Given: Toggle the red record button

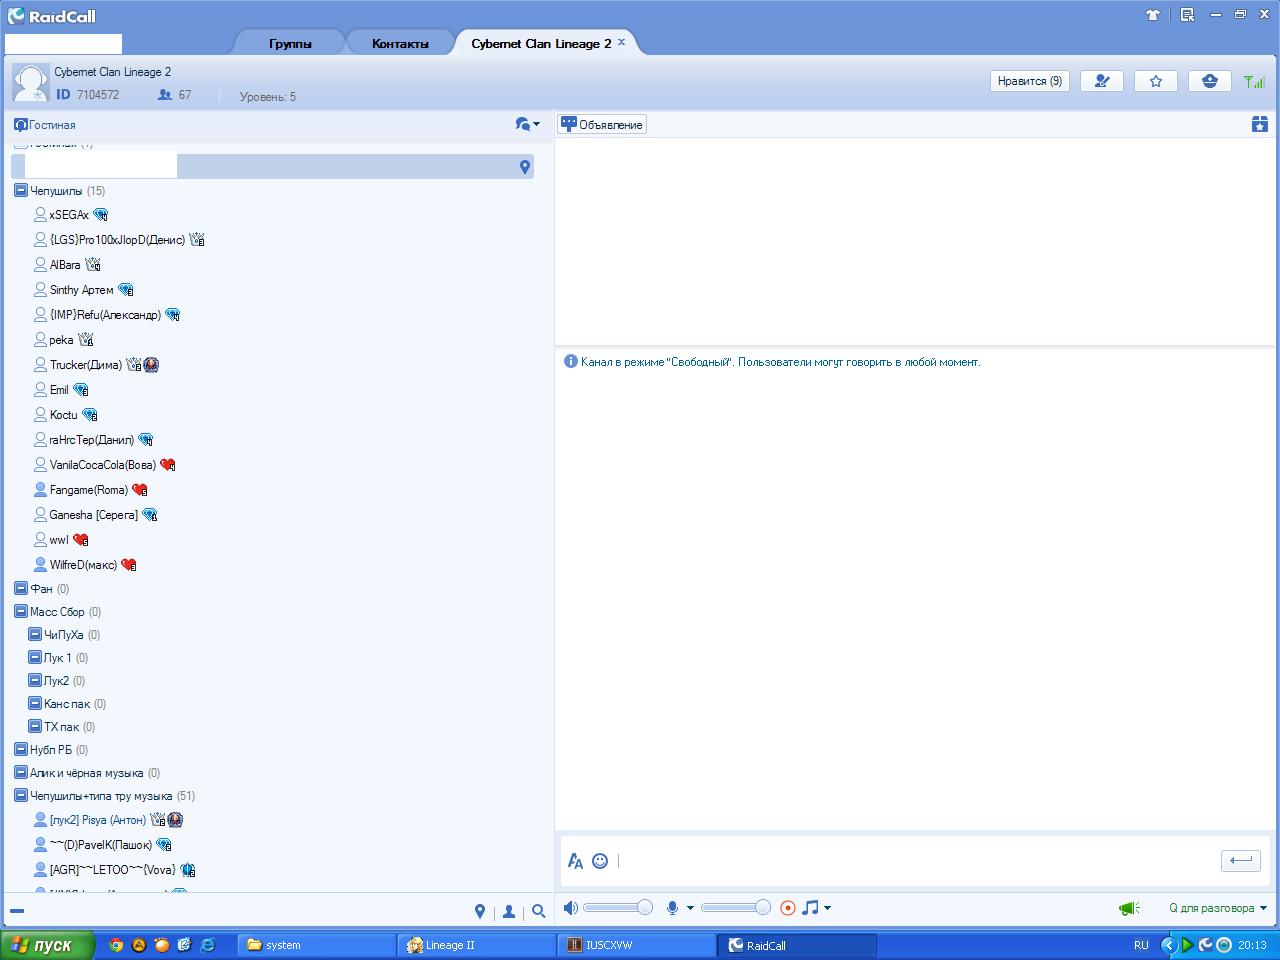Looking at the screenshot, I should coord(788,908).
